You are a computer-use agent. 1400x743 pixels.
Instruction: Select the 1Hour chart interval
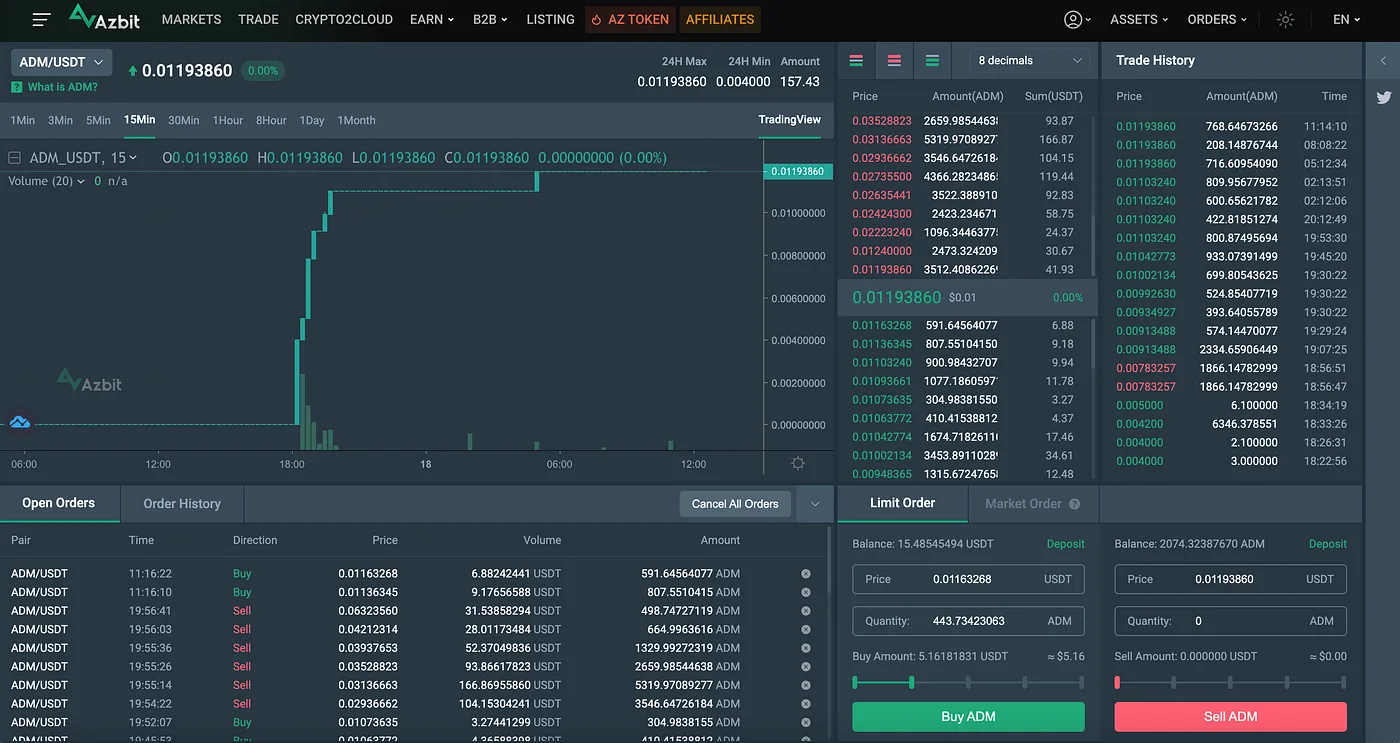pyautogui.click(x=228, y=120)
